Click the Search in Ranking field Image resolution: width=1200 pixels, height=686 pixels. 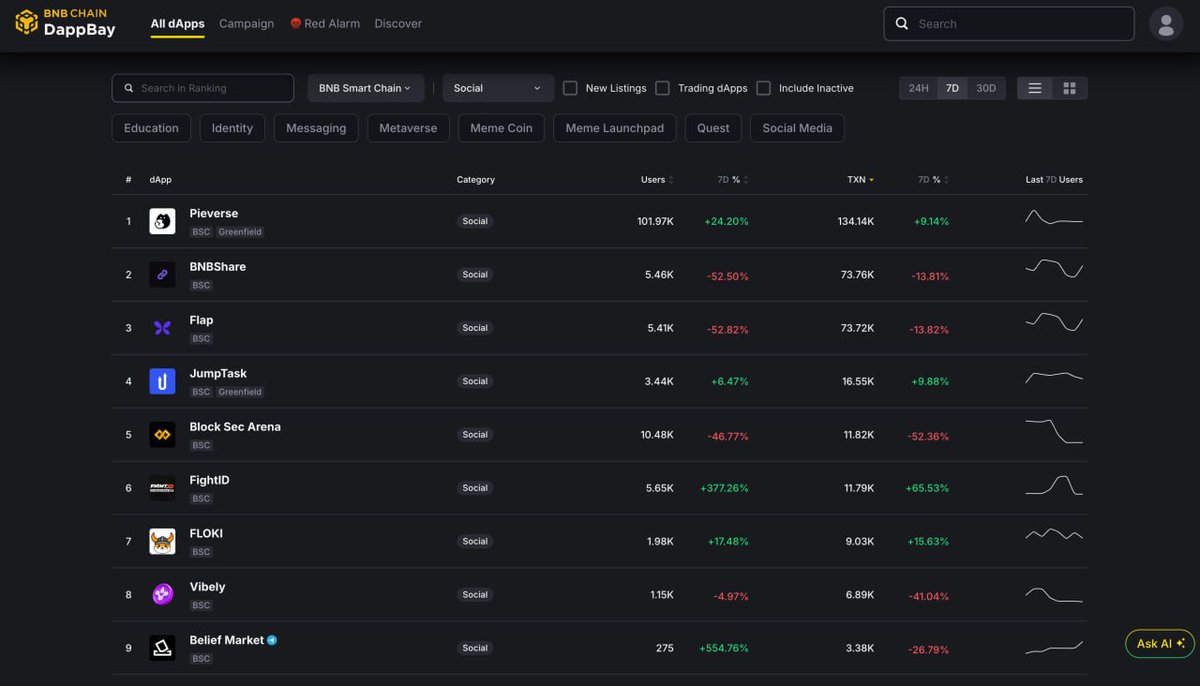point(203,88)
